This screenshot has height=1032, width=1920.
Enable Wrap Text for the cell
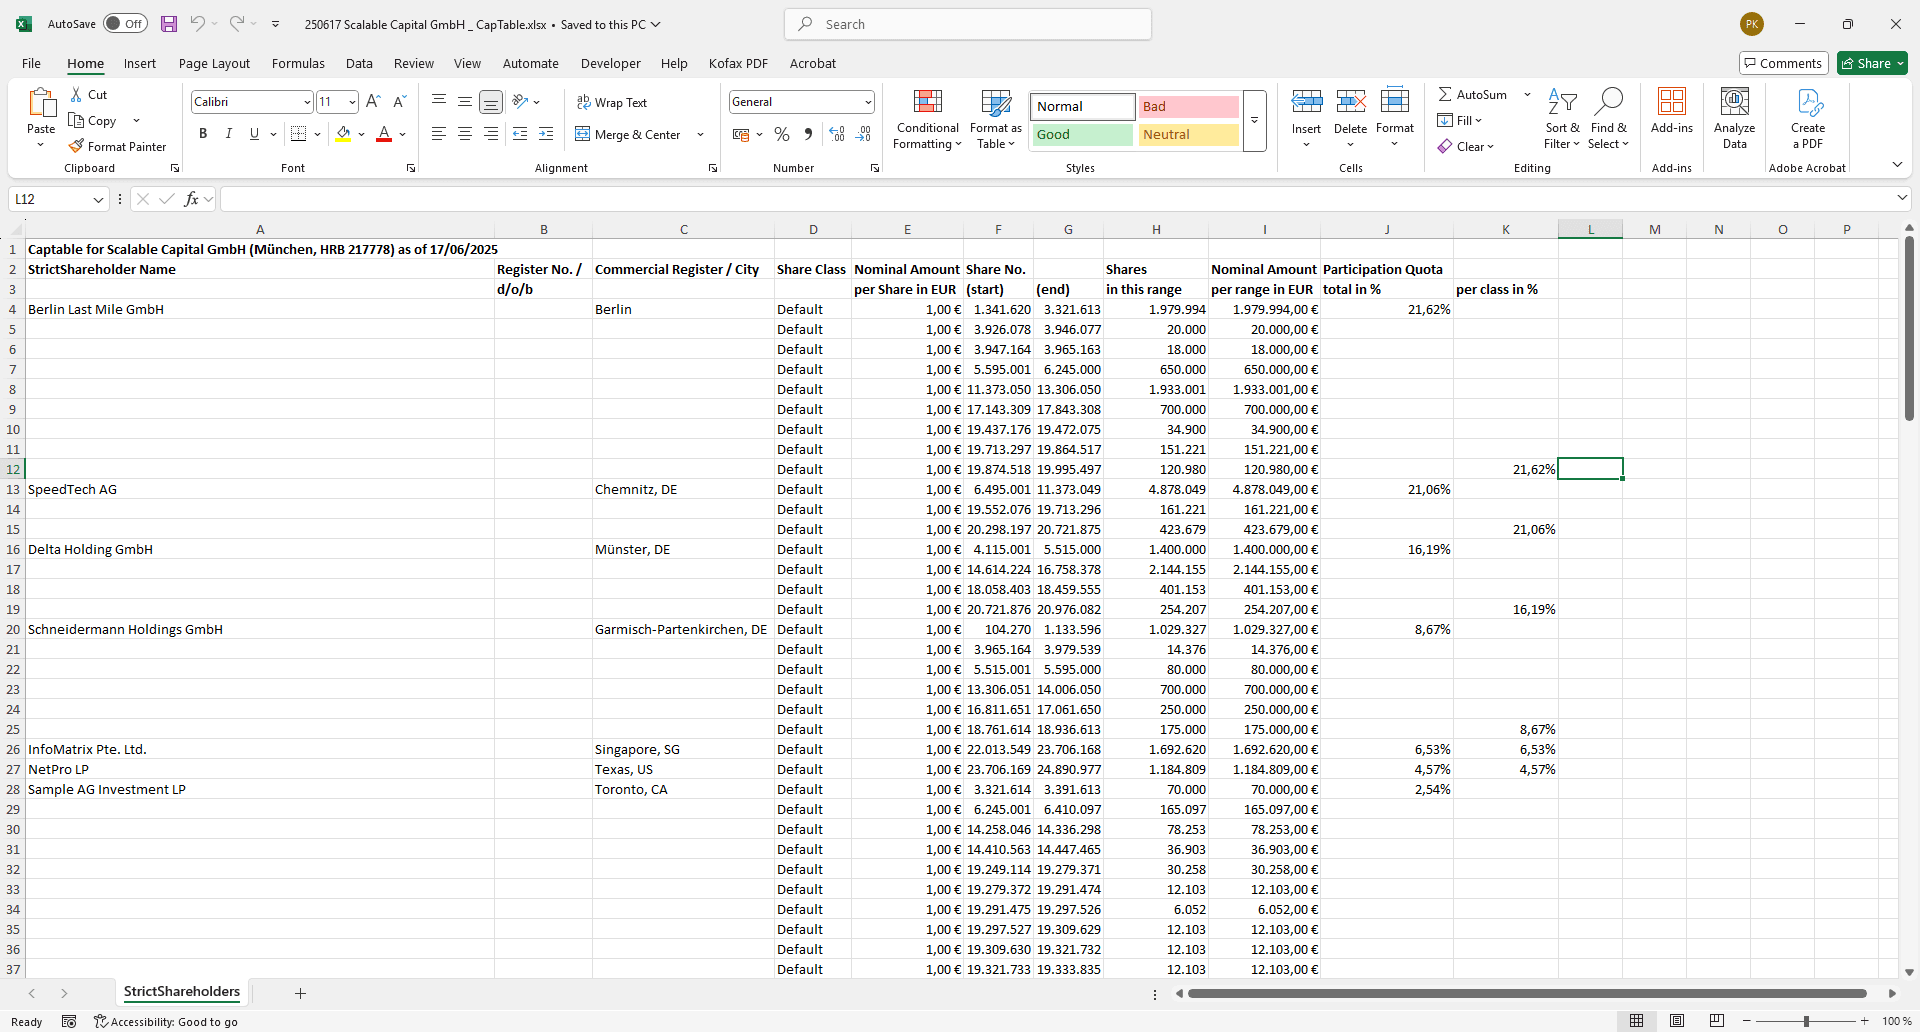[613, 102]
